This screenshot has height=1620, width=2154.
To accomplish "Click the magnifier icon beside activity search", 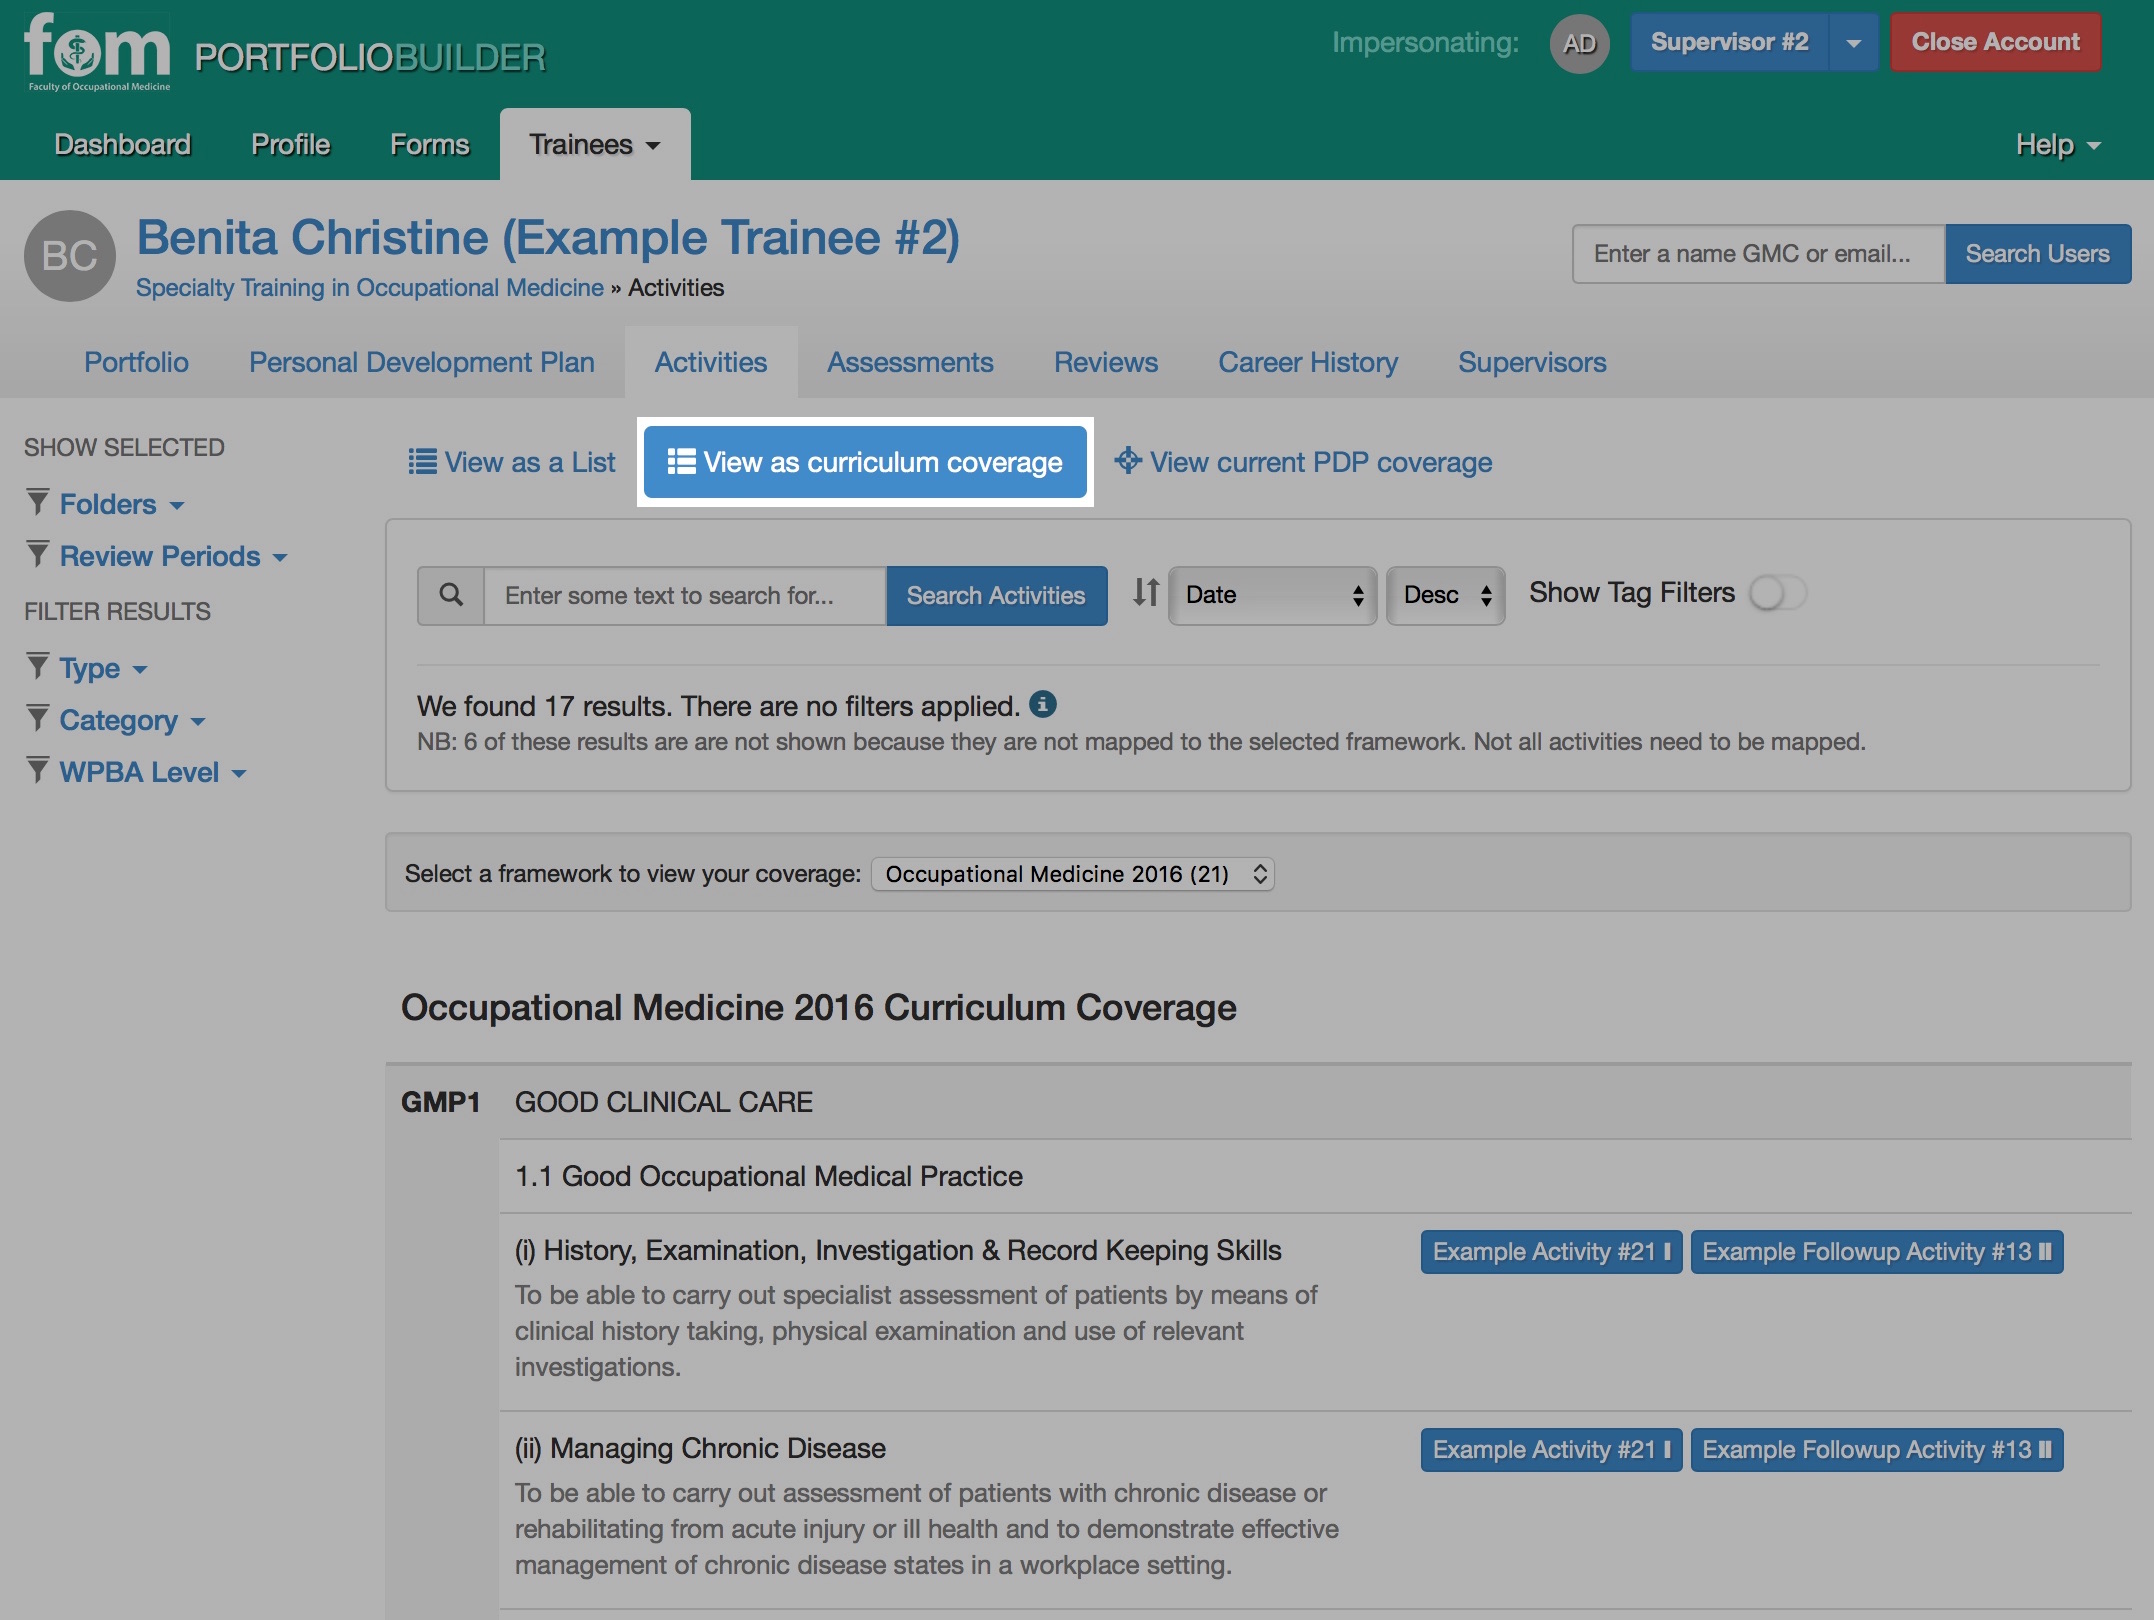I will click(451, 595).
